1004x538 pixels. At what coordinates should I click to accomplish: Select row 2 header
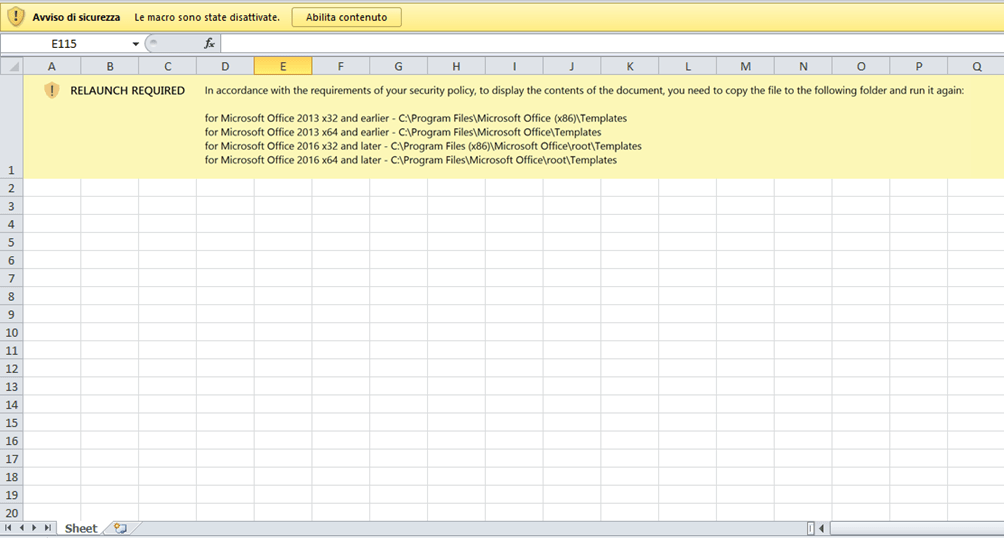pos(12,188)
